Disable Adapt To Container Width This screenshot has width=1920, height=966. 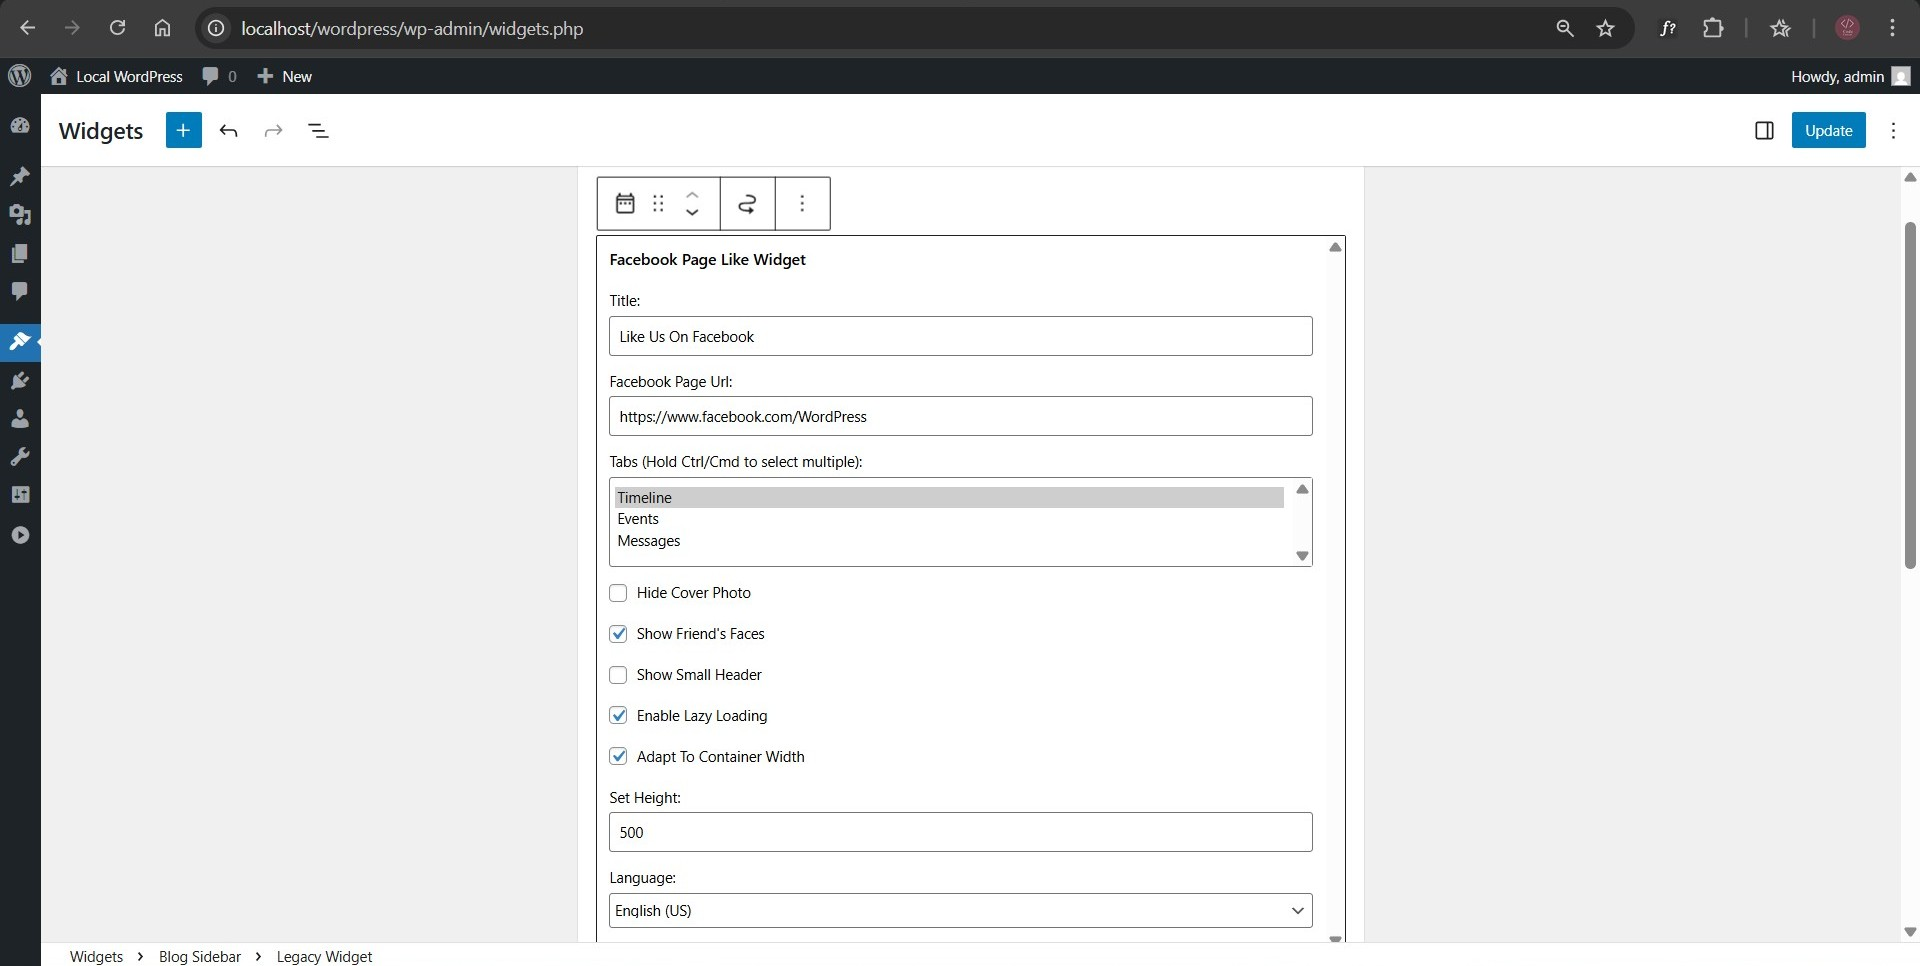click(618, 756)
